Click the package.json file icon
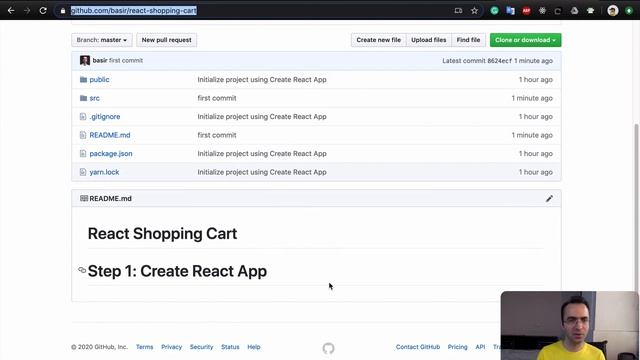Screen dimensions: 640x360 coord(83,153)
